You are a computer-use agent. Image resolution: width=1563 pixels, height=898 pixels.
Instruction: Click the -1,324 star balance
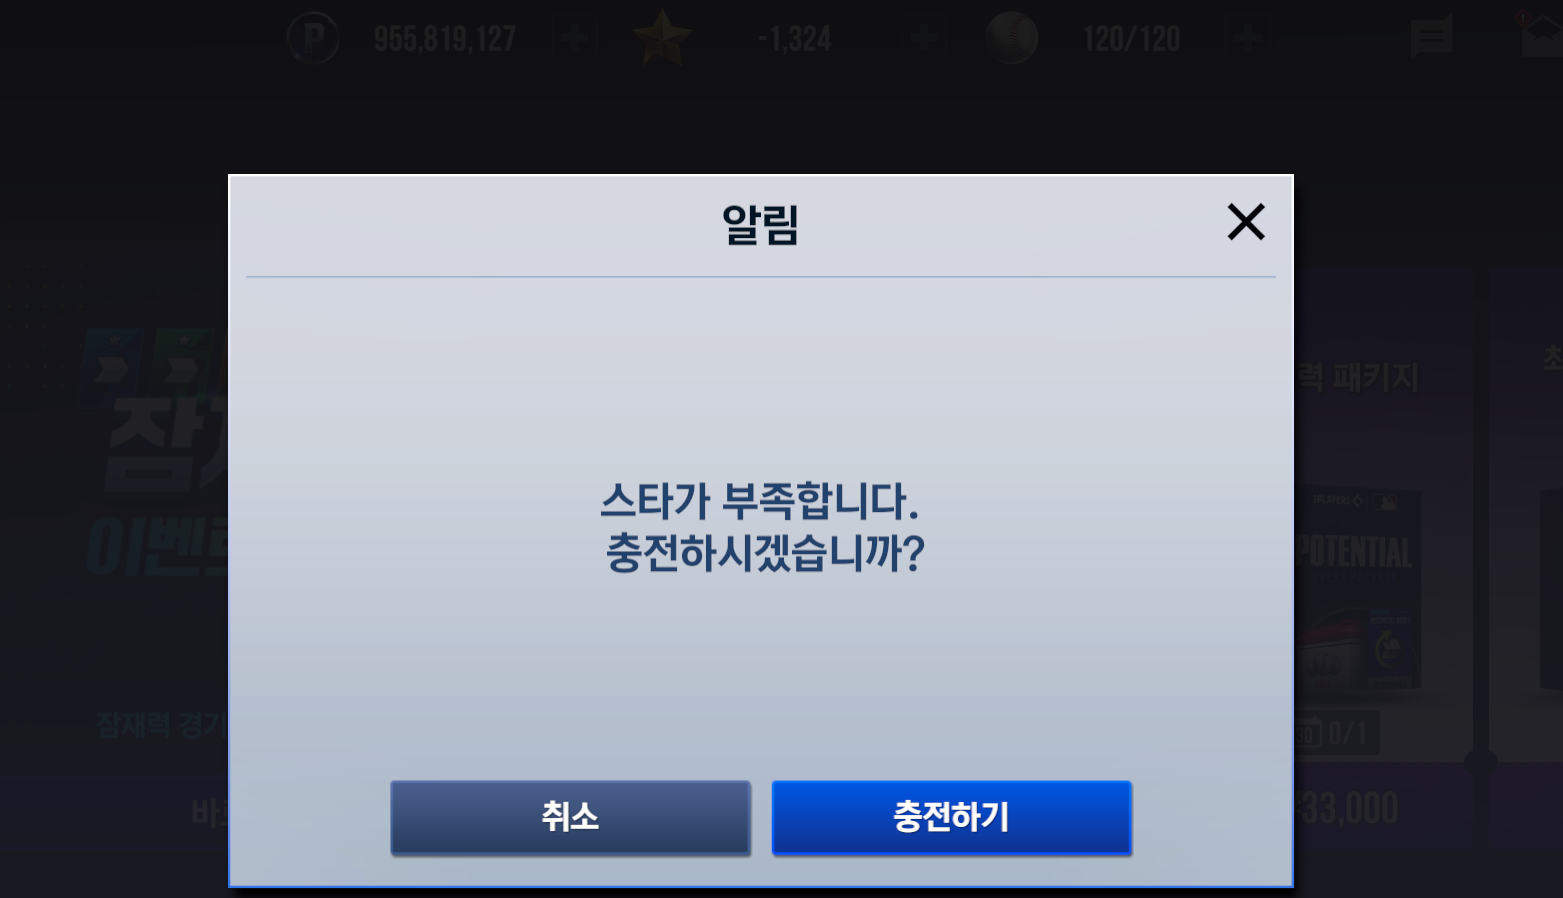794,39
